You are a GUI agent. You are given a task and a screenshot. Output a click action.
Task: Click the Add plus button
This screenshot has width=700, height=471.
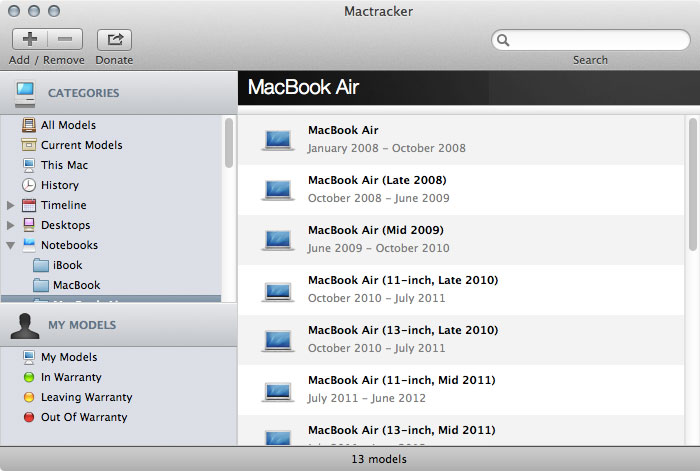(x=29, y=39)
